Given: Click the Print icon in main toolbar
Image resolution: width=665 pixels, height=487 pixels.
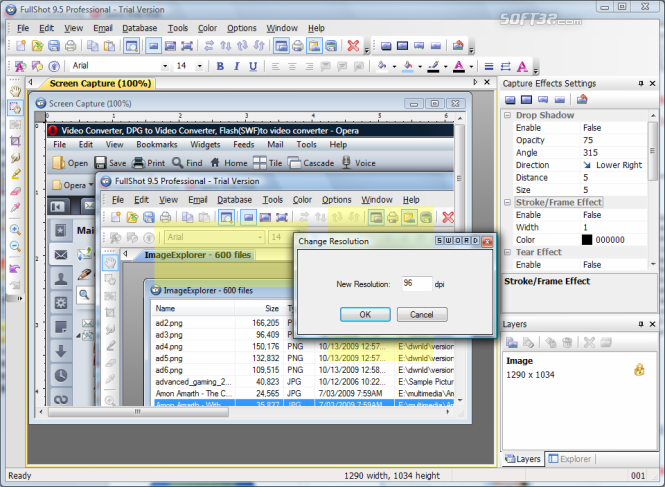Looking at the screenshot, I should [x=70, y=45].
